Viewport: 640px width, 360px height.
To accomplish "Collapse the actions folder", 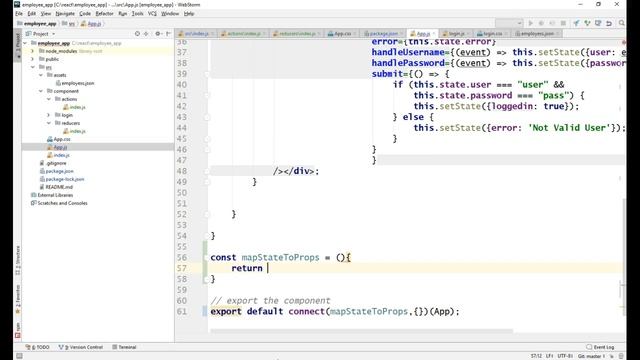I will coord(49,99).
